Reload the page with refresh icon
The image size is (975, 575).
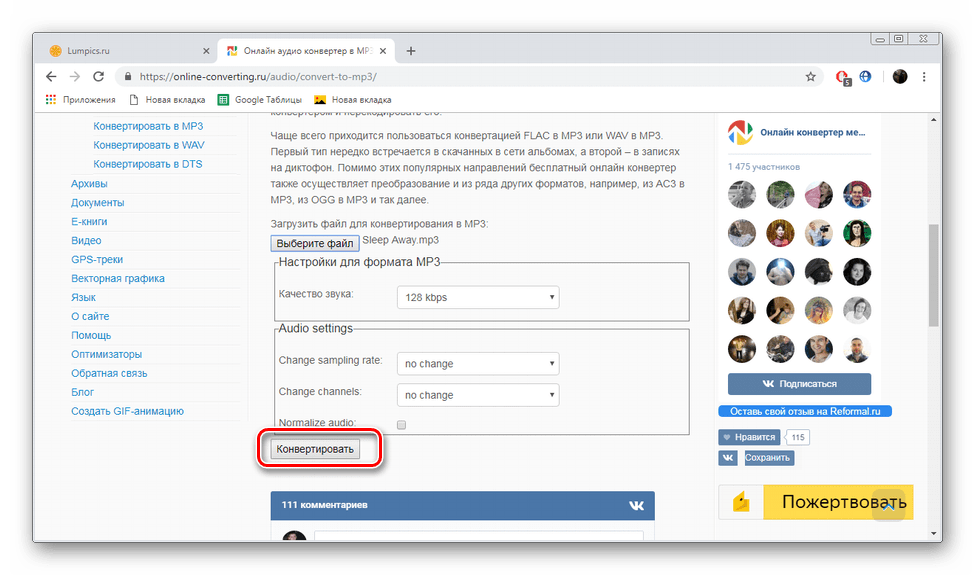pos(98,76)
